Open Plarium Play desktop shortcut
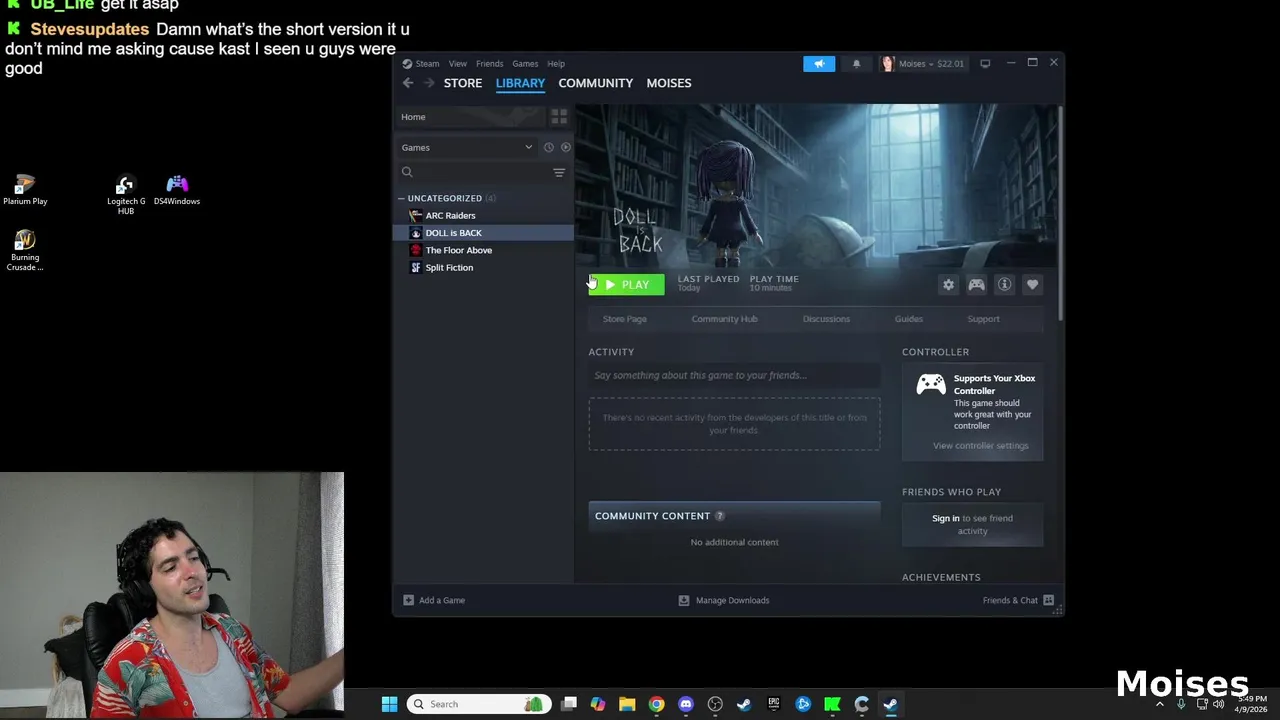The image size is (1280, 720). pos(25,190)
